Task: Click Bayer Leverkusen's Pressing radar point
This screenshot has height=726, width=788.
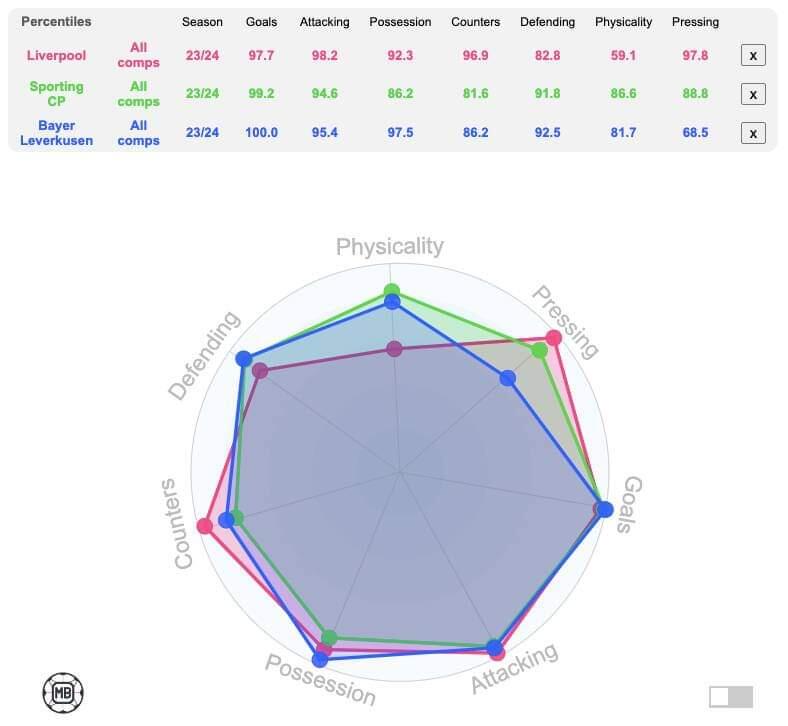Action: pos(508,378)
